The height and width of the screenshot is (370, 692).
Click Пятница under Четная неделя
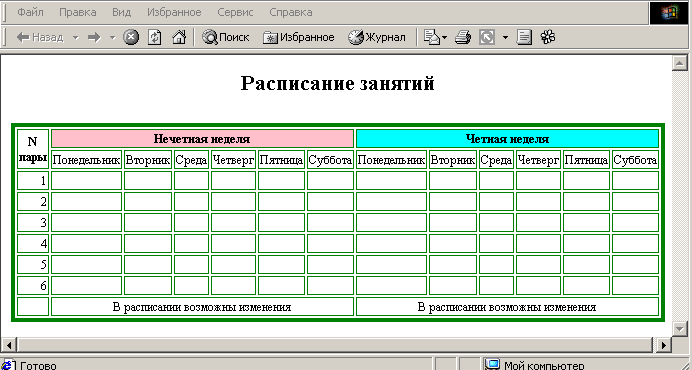click(x=586, y=160)
